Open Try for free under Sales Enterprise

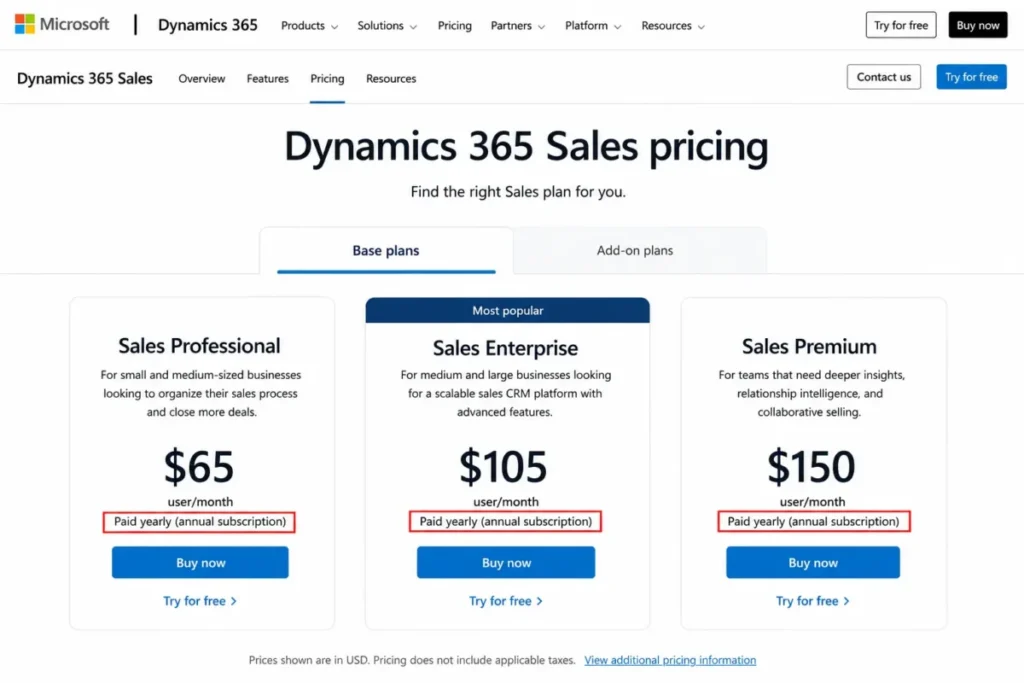(x=506, y=601)
